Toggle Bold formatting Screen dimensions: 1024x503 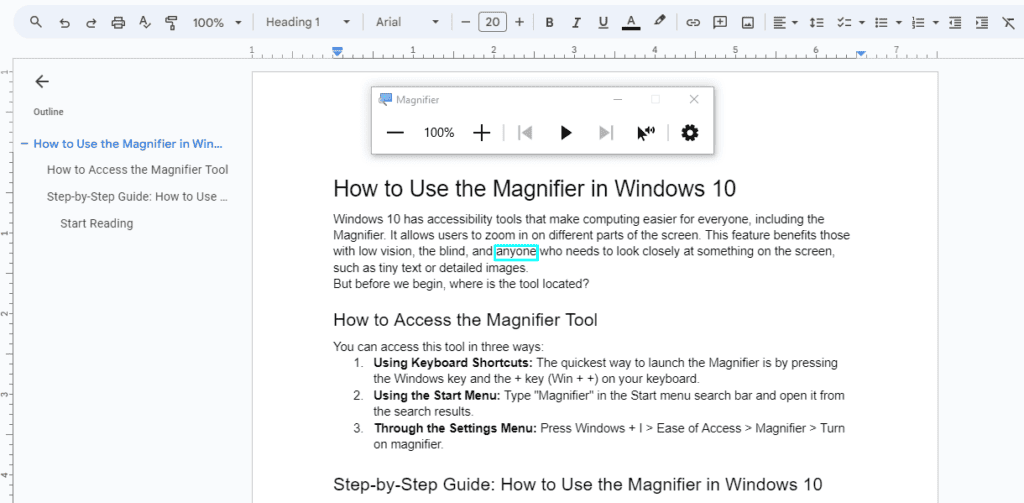549,22
